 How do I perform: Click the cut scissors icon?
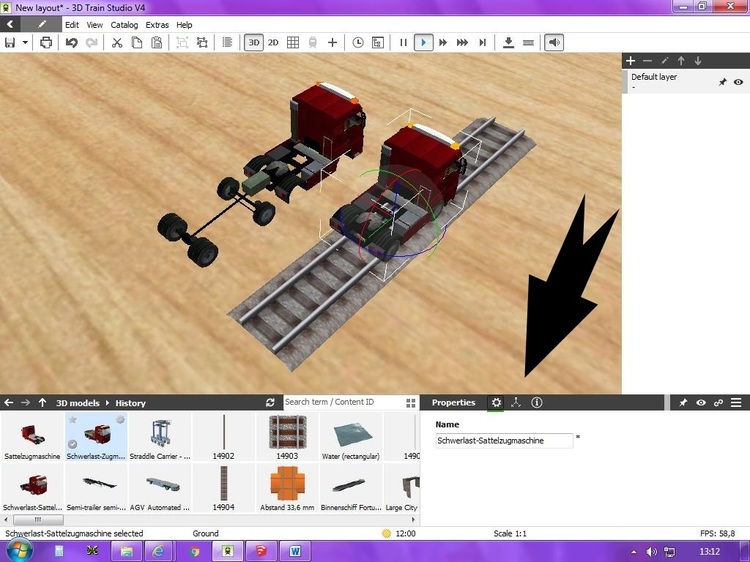pos(117,43)
